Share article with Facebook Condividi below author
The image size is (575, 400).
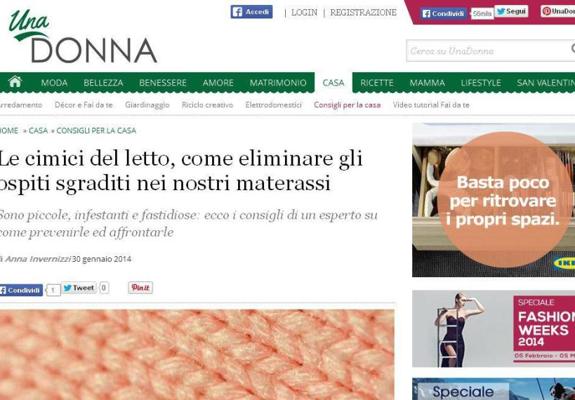tap(21, 290)
